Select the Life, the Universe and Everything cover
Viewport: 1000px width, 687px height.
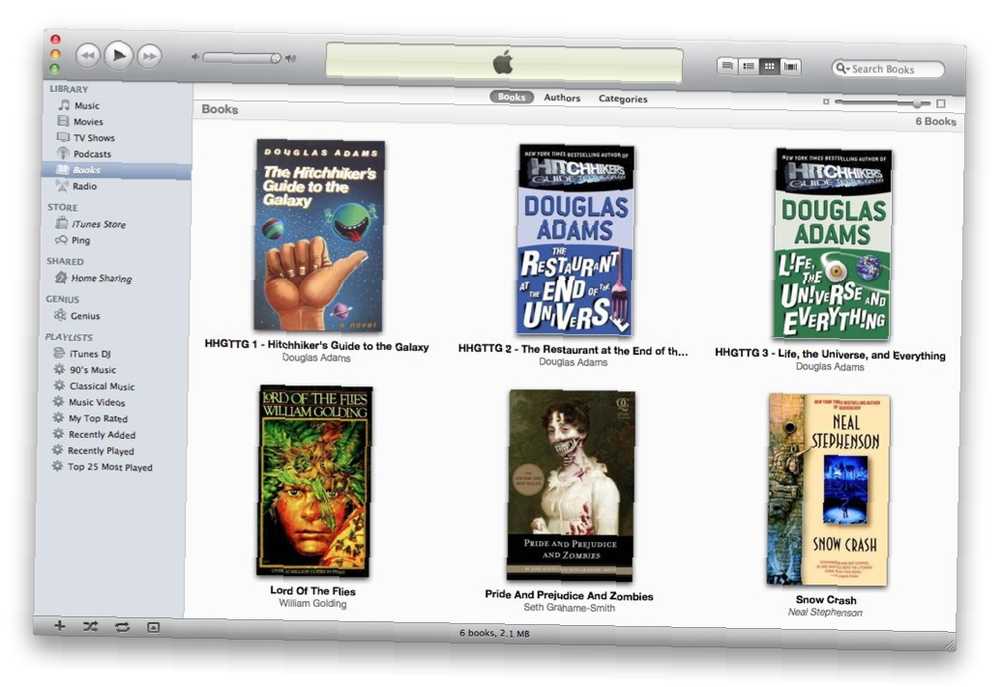tap(832, 244)
